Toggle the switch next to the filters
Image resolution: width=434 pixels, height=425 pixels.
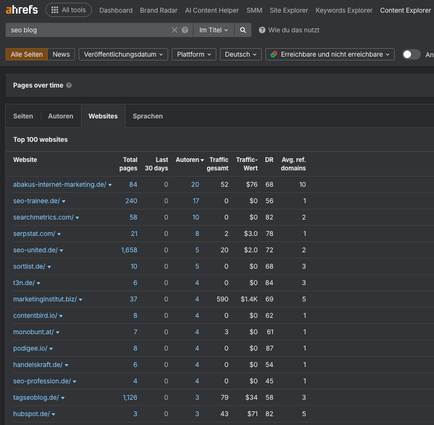411,54
